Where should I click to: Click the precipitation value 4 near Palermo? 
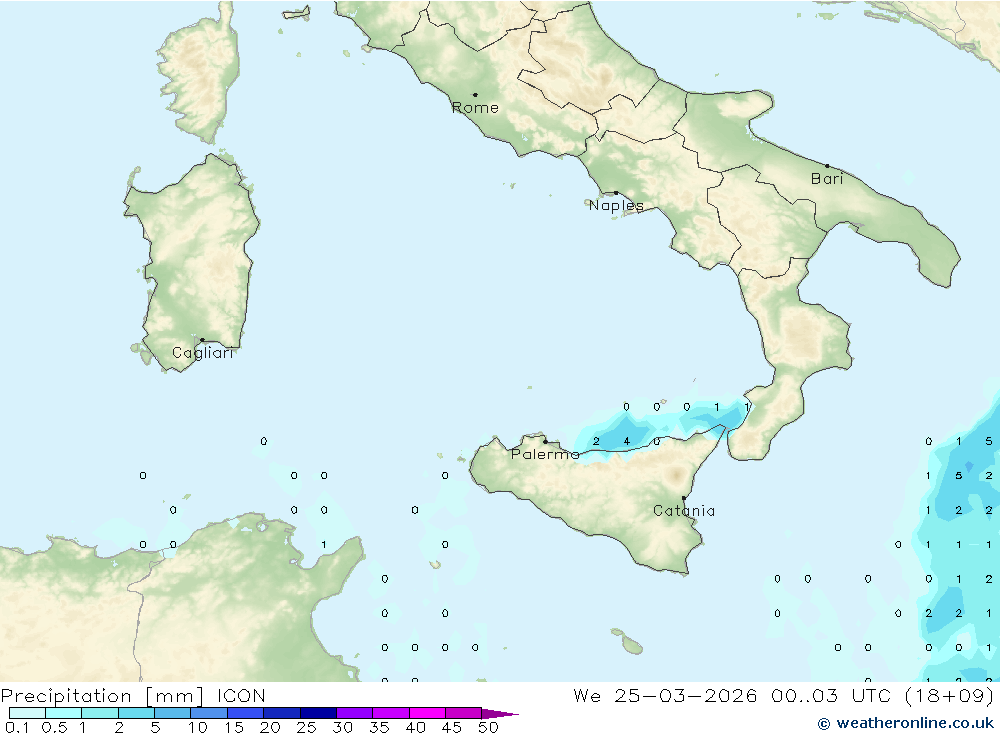[626, 441]
